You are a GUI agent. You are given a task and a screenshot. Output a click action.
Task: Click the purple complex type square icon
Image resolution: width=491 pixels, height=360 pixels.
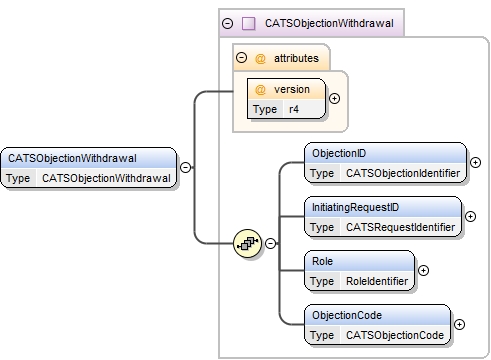[248, 23]
